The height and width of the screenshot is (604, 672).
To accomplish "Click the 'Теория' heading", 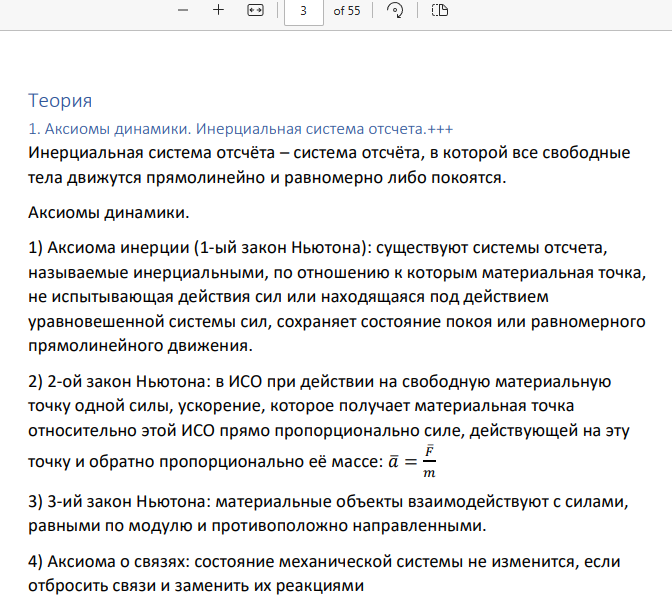I will [60, 100].
